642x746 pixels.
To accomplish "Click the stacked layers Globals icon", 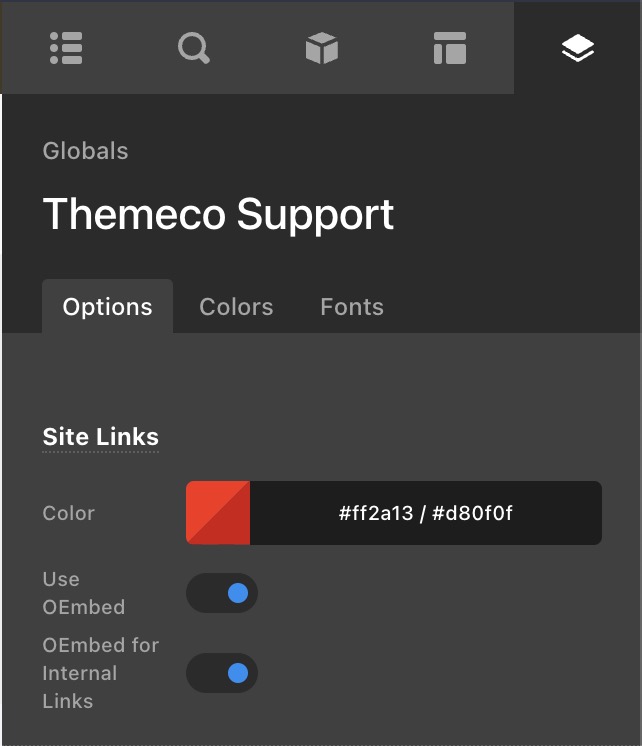I will 578,48.
